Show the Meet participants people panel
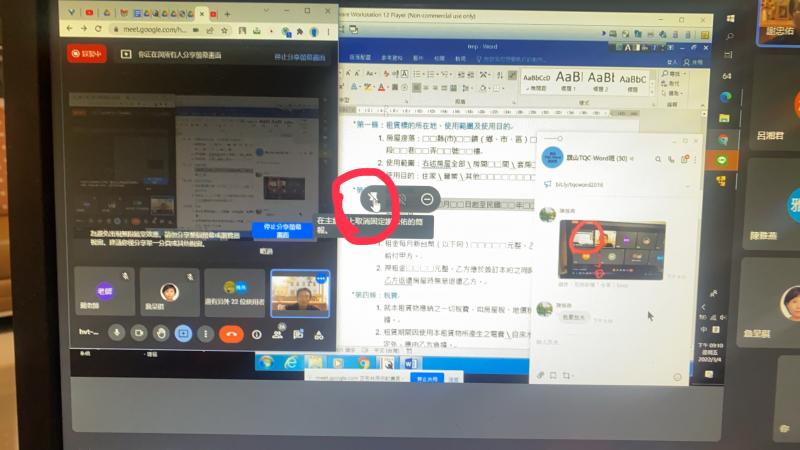Screen dimensions: 800x450 click(278, 334)
